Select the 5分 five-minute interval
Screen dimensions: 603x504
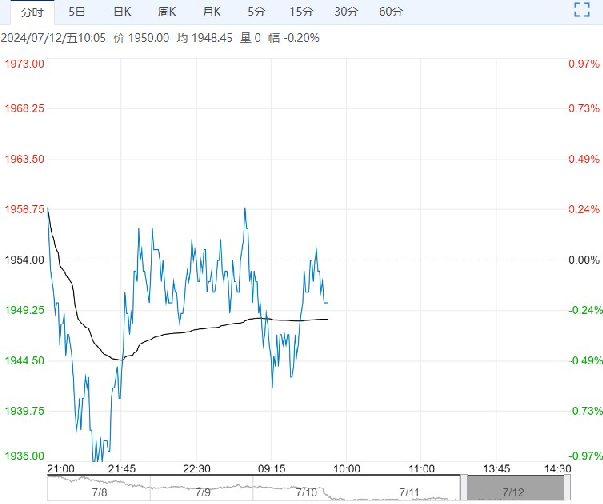256,12
